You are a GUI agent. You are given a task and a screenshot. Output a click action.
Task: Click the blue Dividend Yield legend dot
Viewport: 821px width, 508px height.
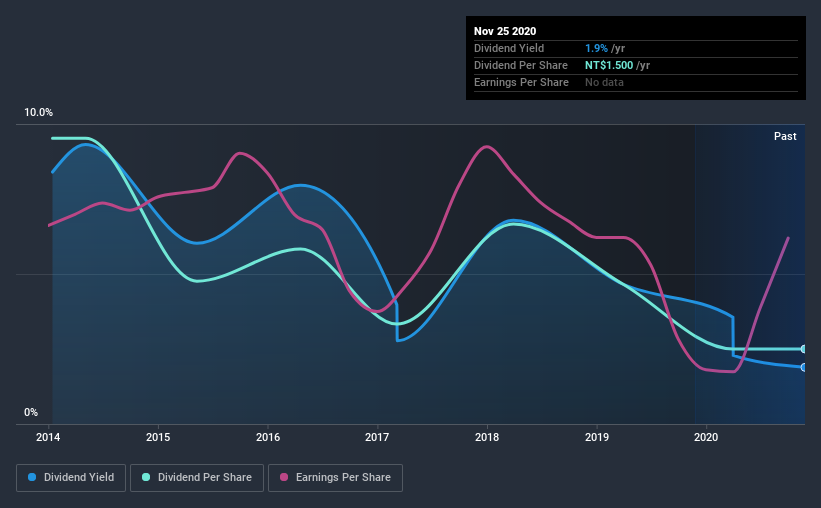click(32, 477)
